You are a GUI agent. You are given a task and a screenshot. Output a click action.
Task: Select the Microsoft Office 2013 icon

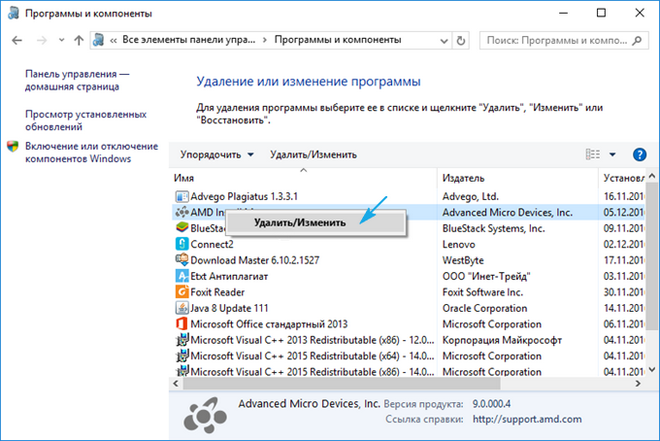pos(182,324)
